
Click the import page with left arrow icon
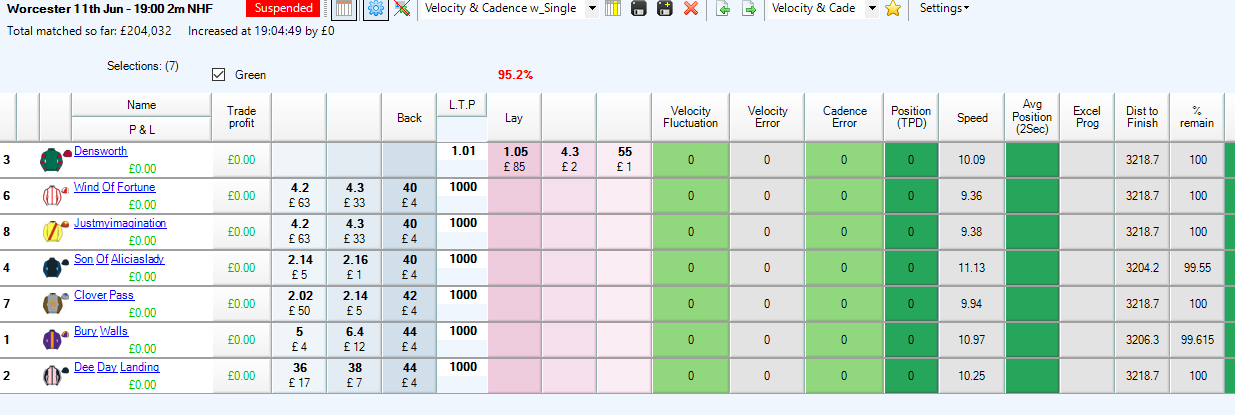pyautogui.click(x=722, y=9)
